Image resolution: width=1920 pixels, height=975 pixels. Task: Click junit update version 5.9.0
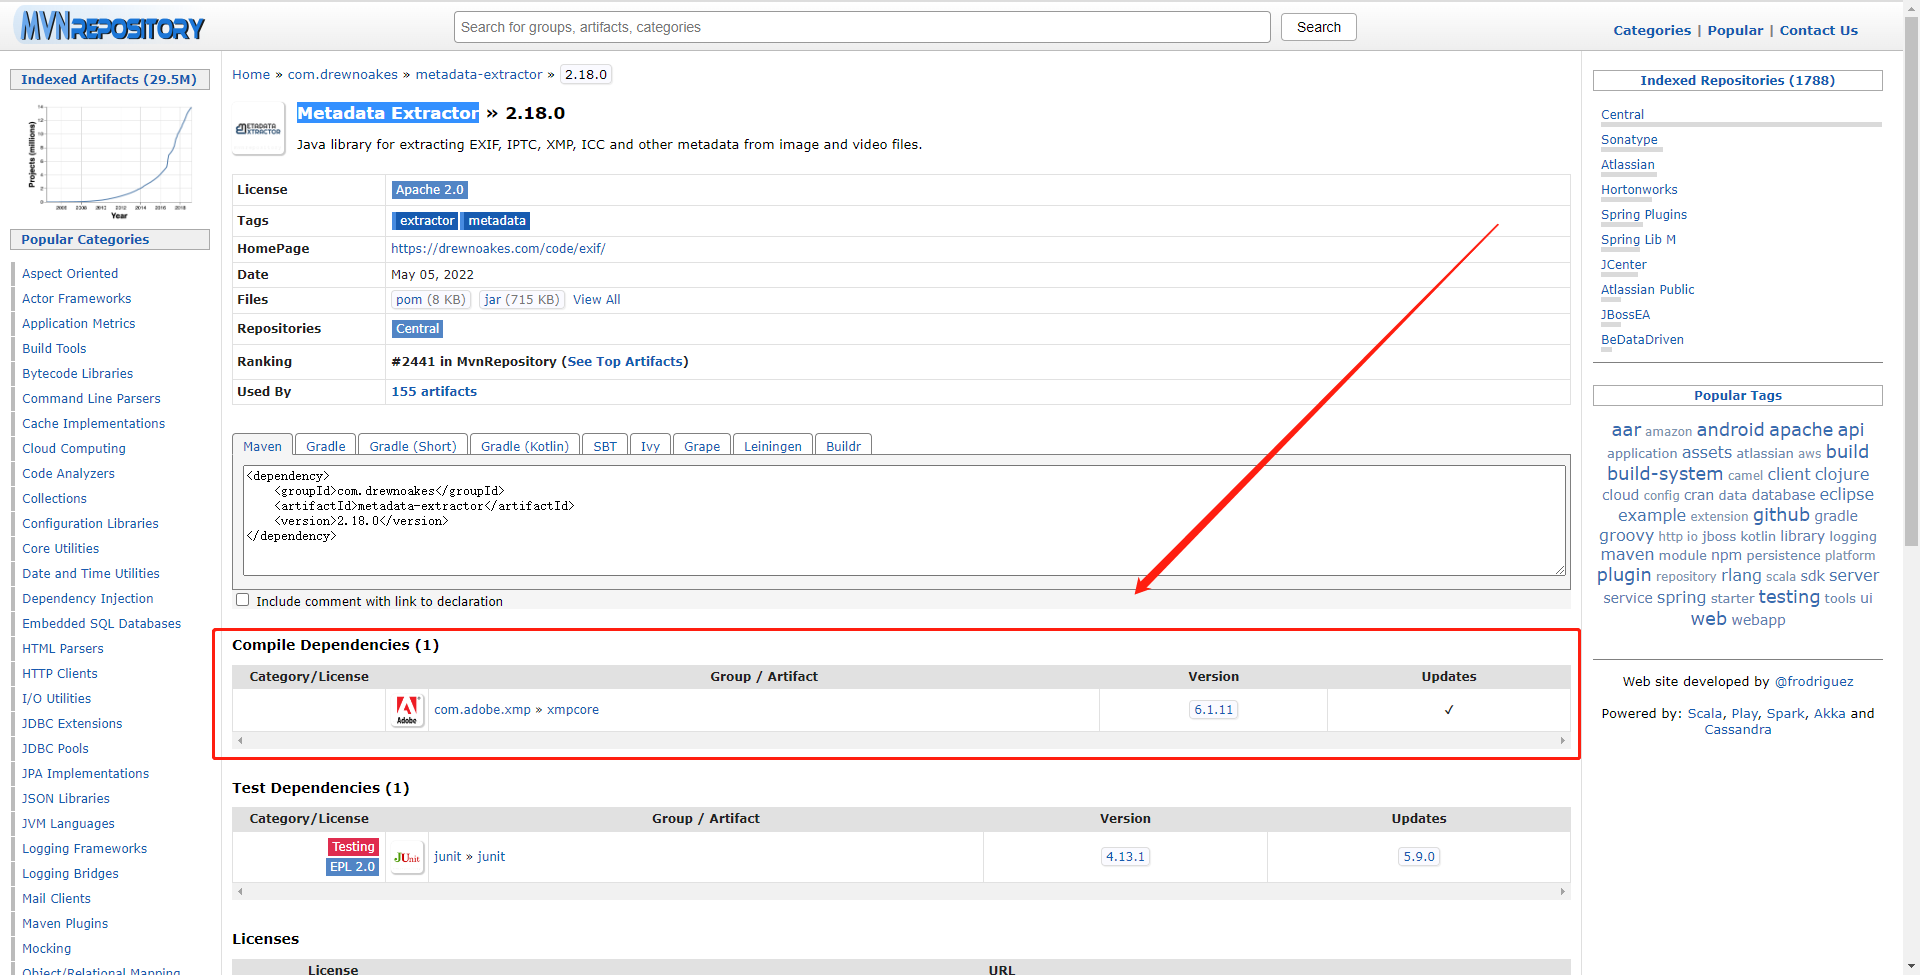[x=1418, y=857]
